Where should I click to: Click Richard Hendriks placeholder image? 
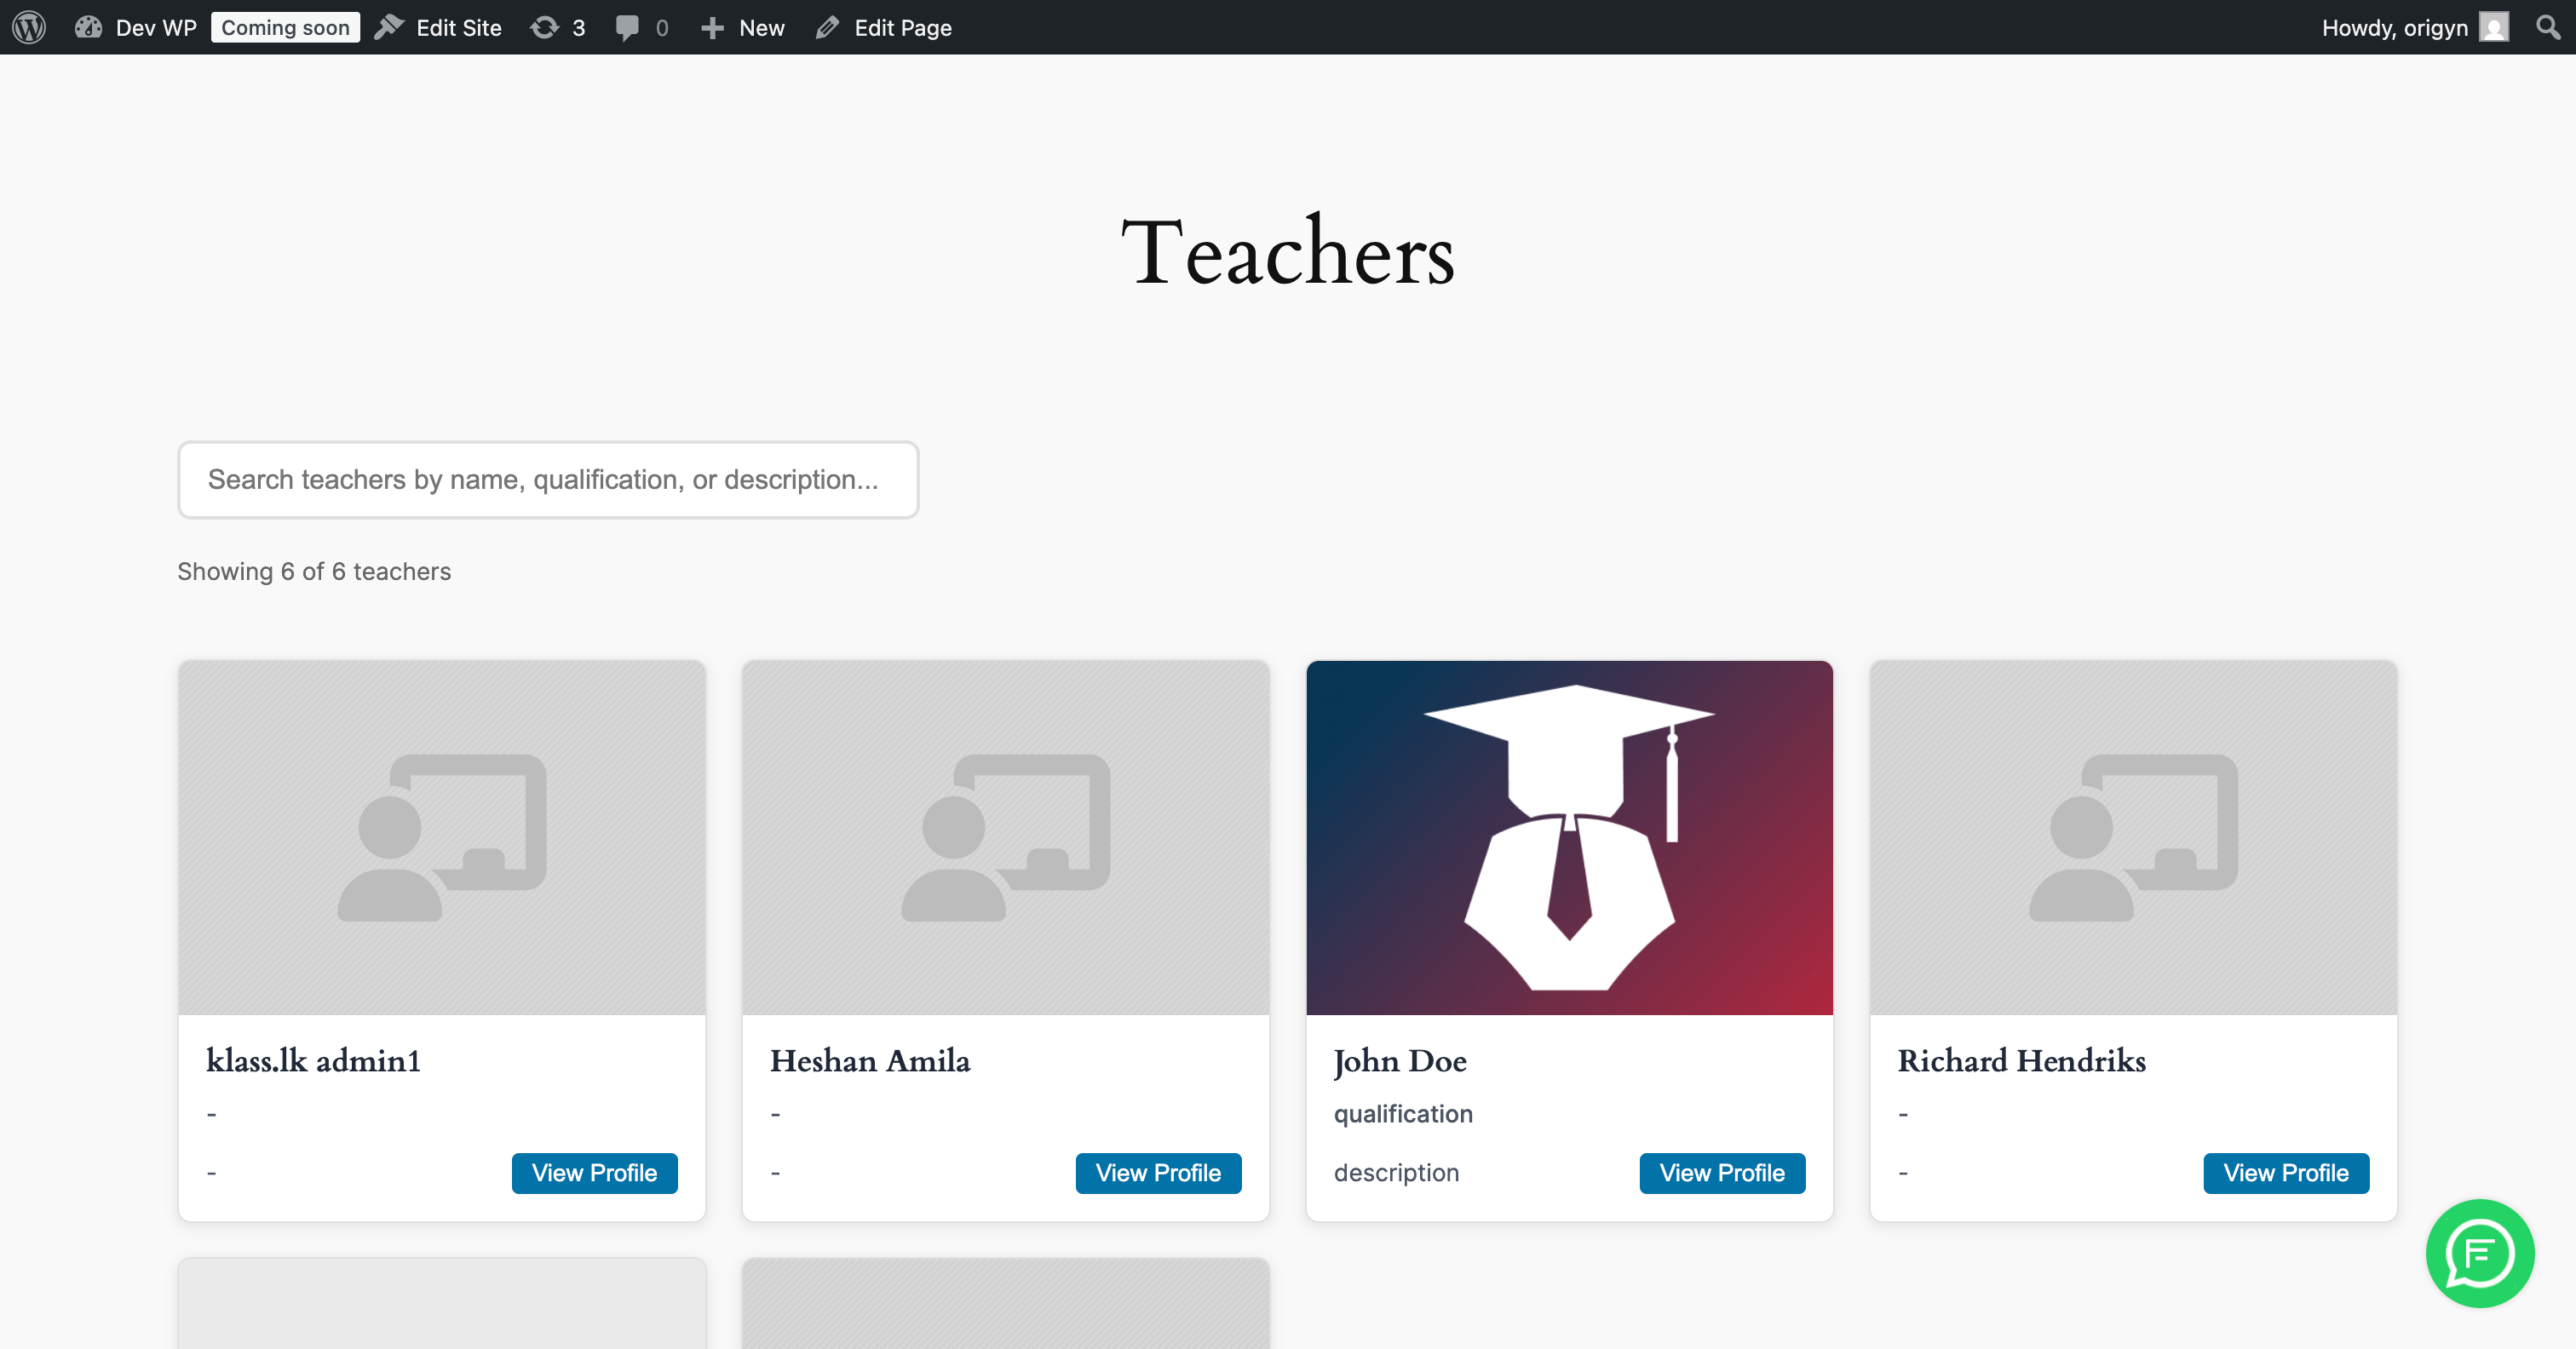2133,837
